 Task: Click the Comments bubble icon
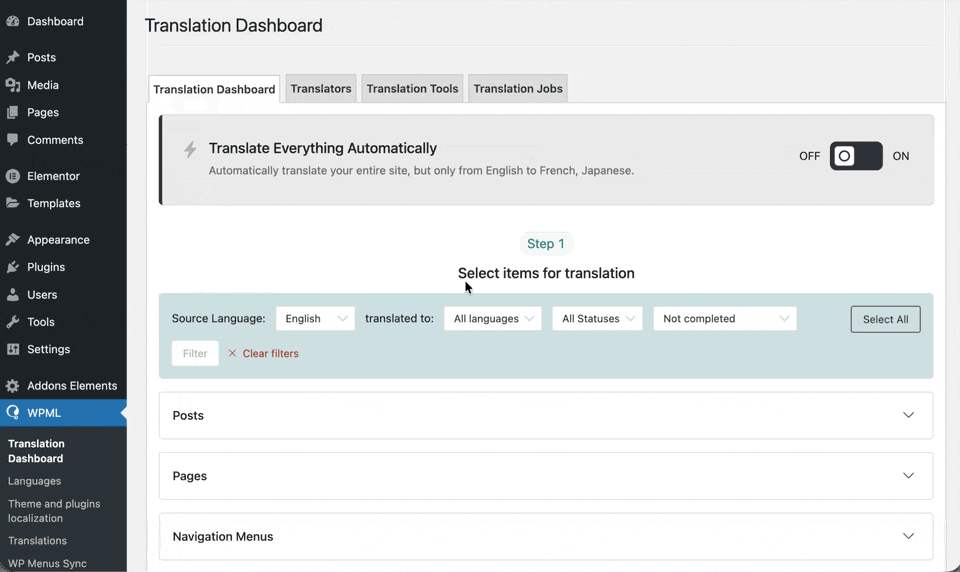click(12, 140)
